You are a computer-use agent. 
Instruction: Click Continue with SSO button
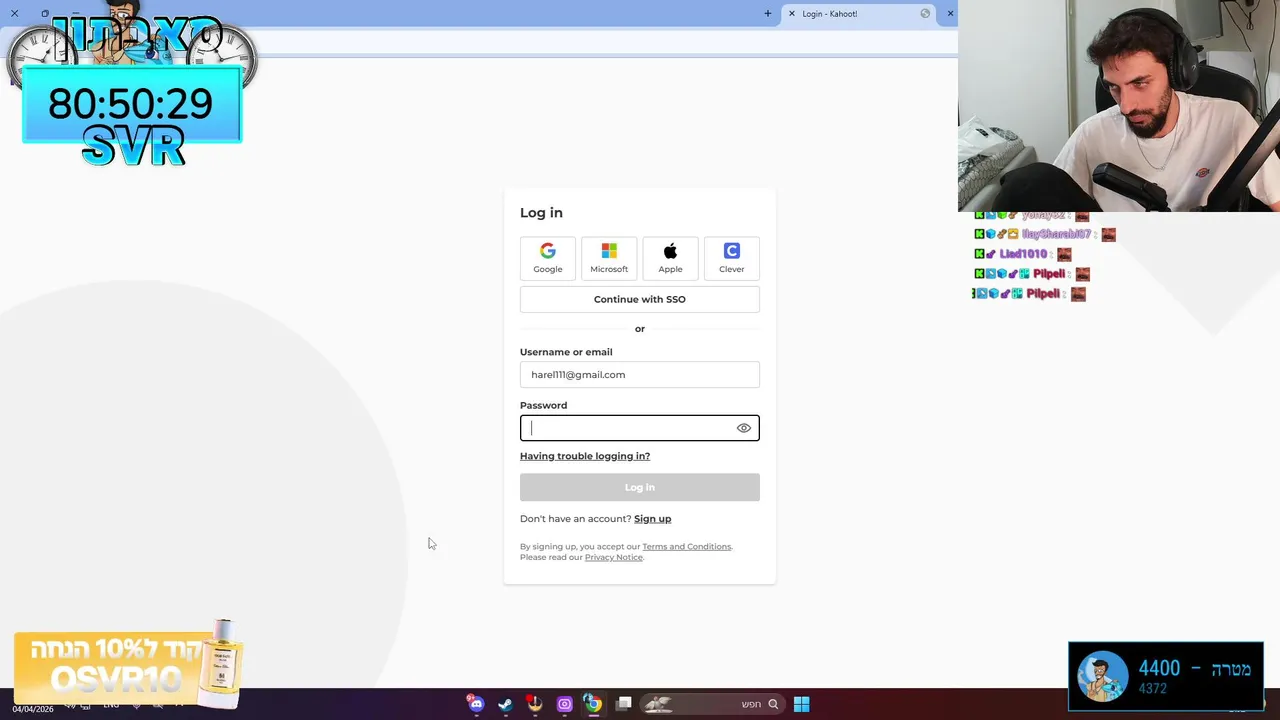[640, 299]
